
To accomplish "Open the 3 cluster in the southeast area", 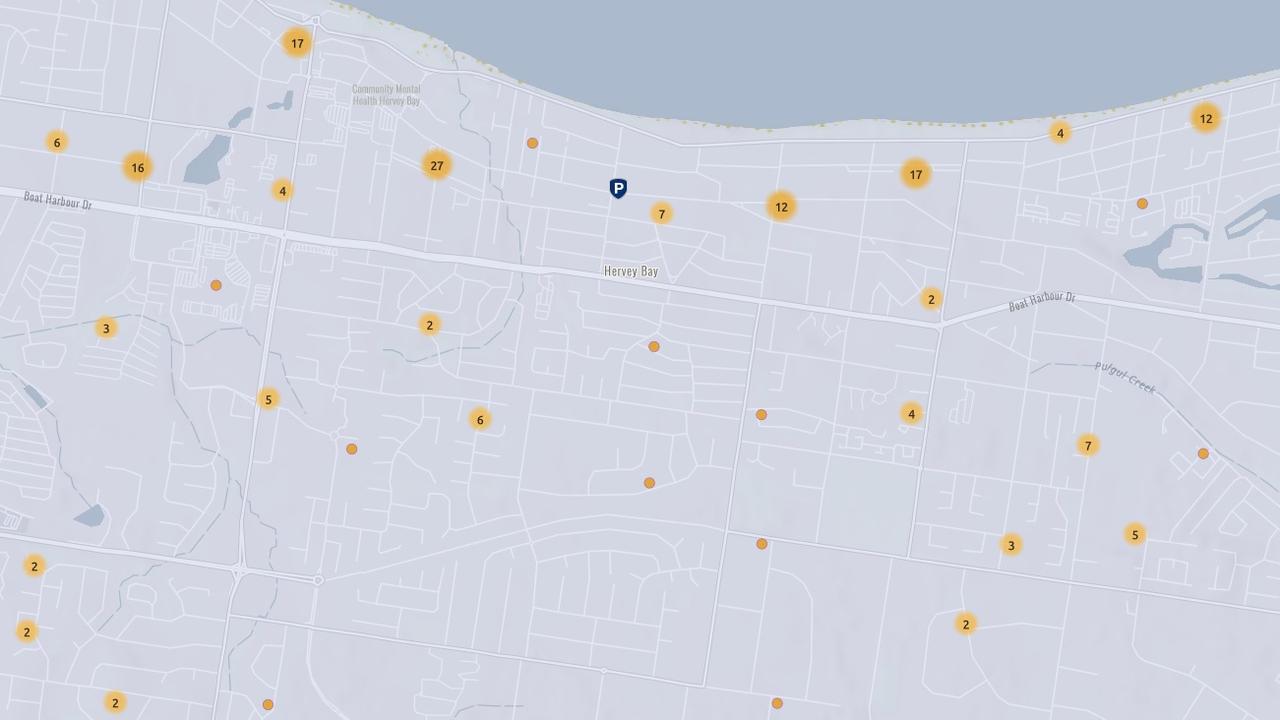I will tap(1011, 545).
